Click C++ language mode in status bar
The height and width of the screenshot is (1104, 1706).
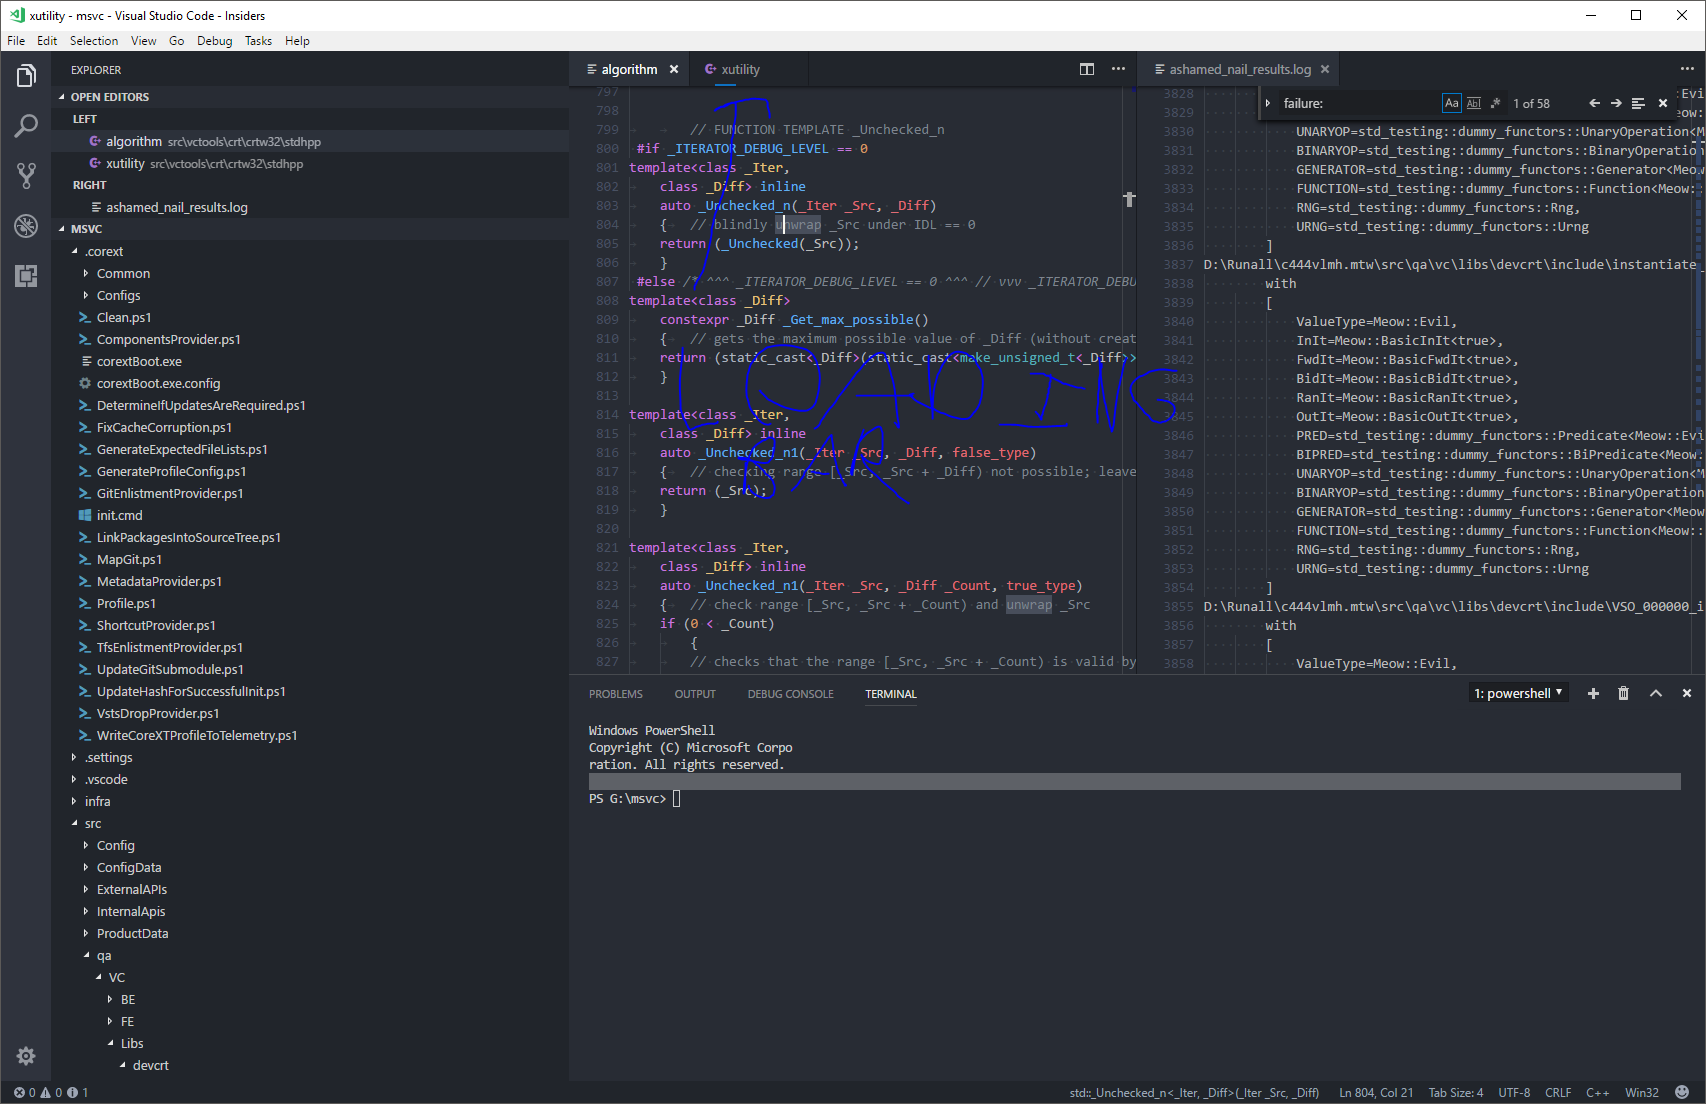1597,1092
